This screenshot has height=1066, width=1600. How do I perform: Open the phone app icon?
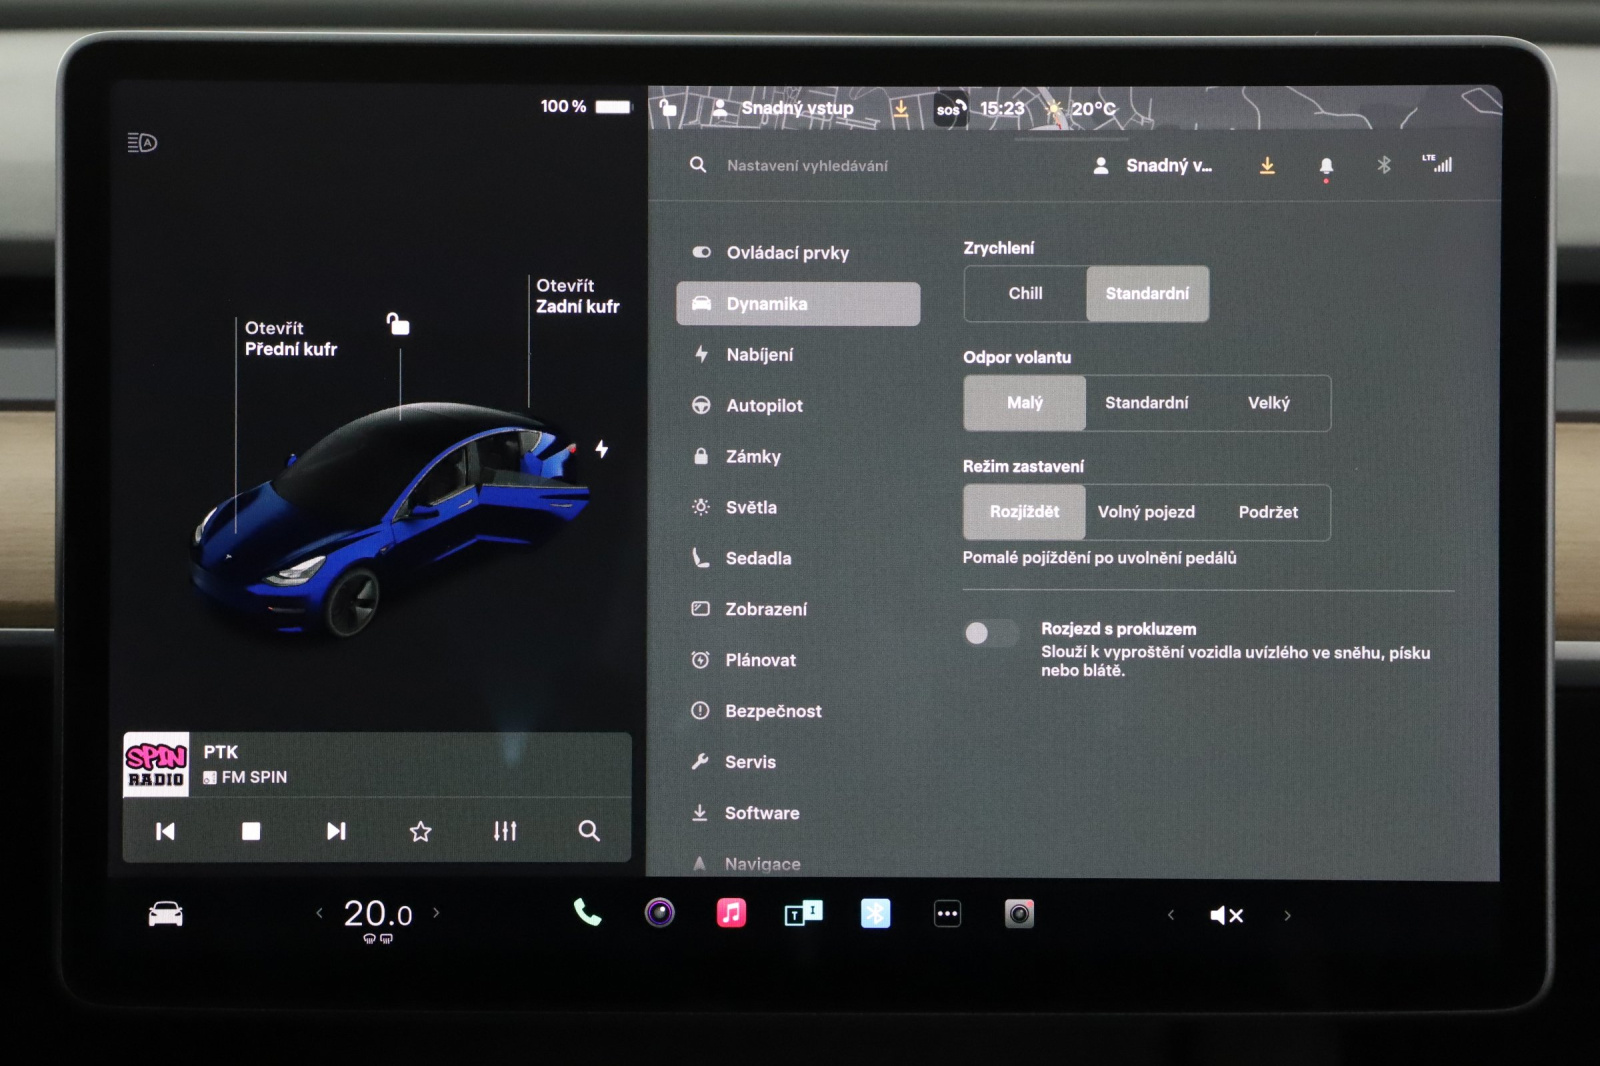(x=587, y=913)
